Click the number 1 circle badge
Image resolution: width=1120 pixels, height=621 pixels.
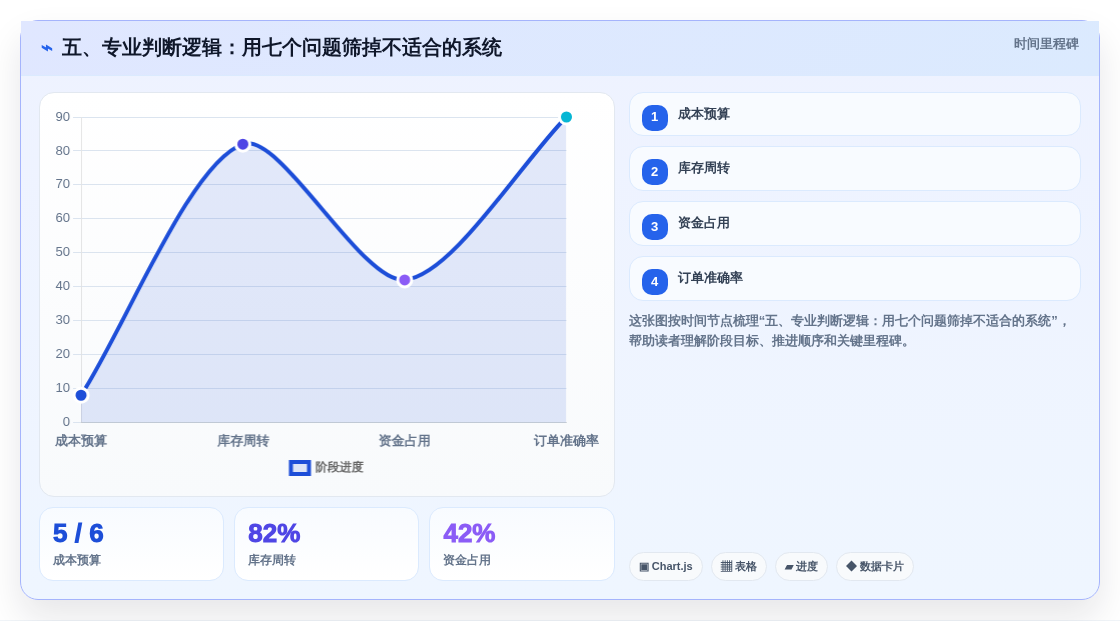point(654,117)
